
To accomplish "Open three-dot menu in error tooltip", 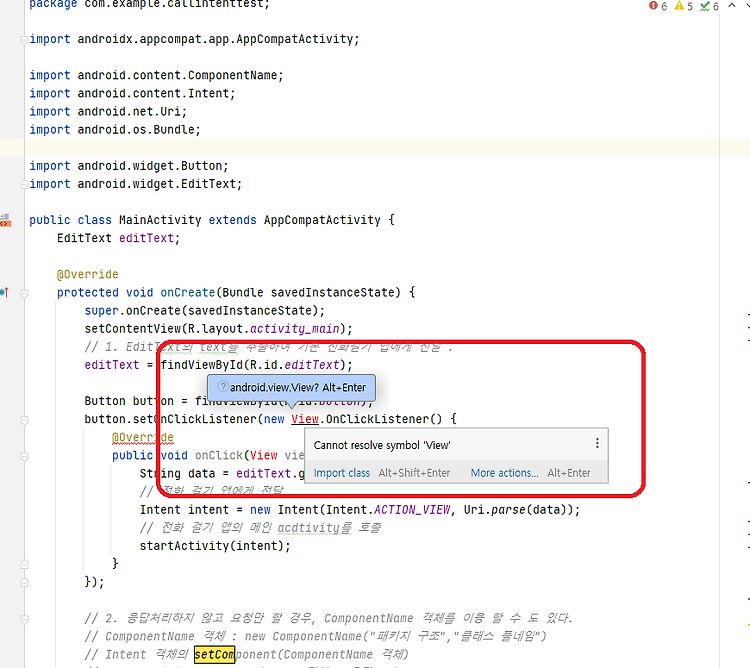I will (597, 443).
